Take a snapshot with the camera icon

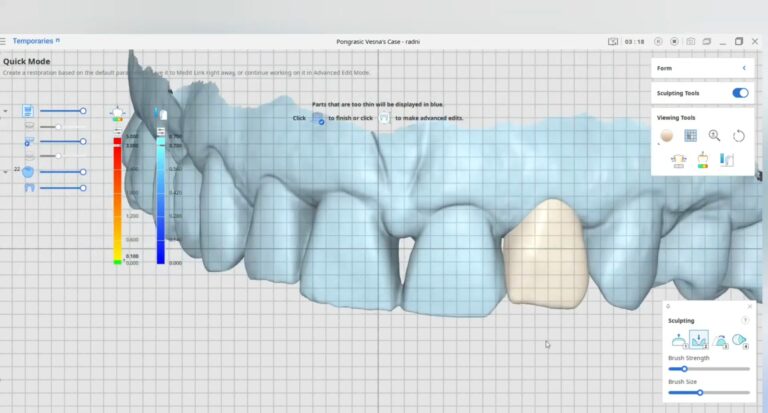(x=691, y=42)
